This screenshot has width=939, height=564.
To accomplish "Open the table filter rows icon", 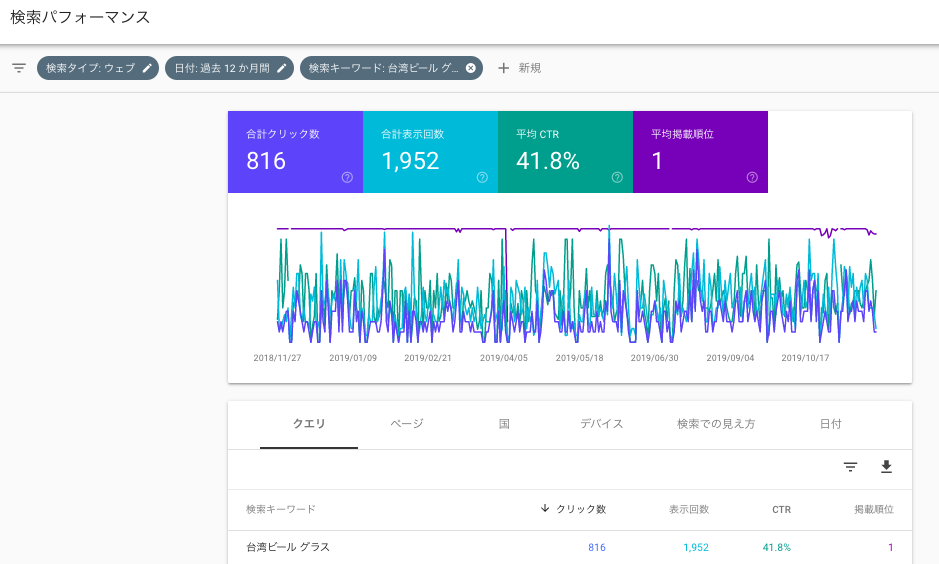I will 850,467.
